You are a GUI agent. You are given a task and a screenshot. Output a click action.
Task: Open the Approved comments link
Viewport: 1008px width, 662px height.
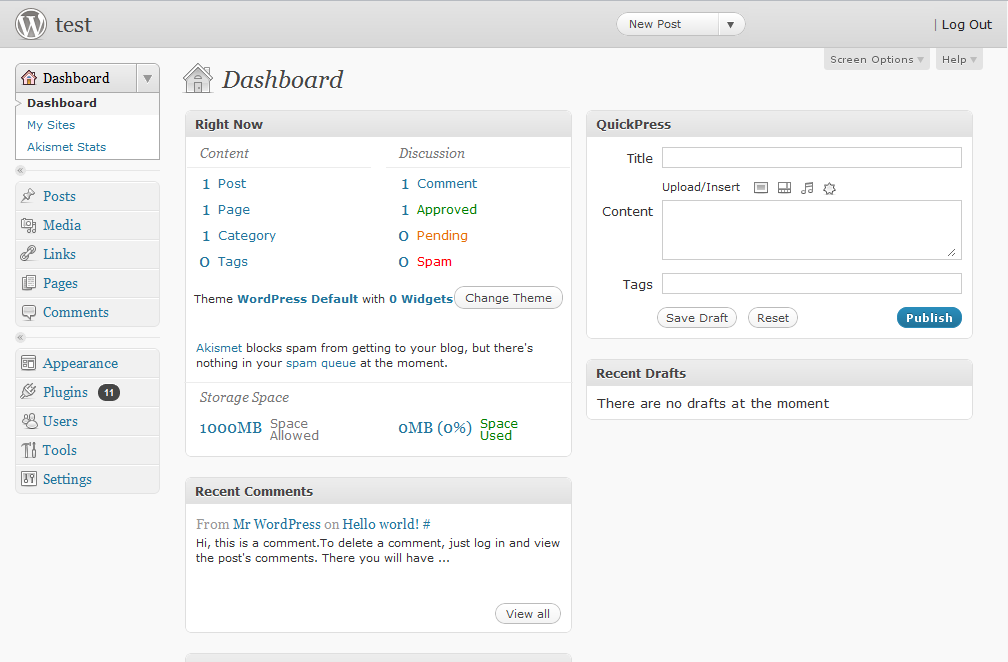click(447, 210)
